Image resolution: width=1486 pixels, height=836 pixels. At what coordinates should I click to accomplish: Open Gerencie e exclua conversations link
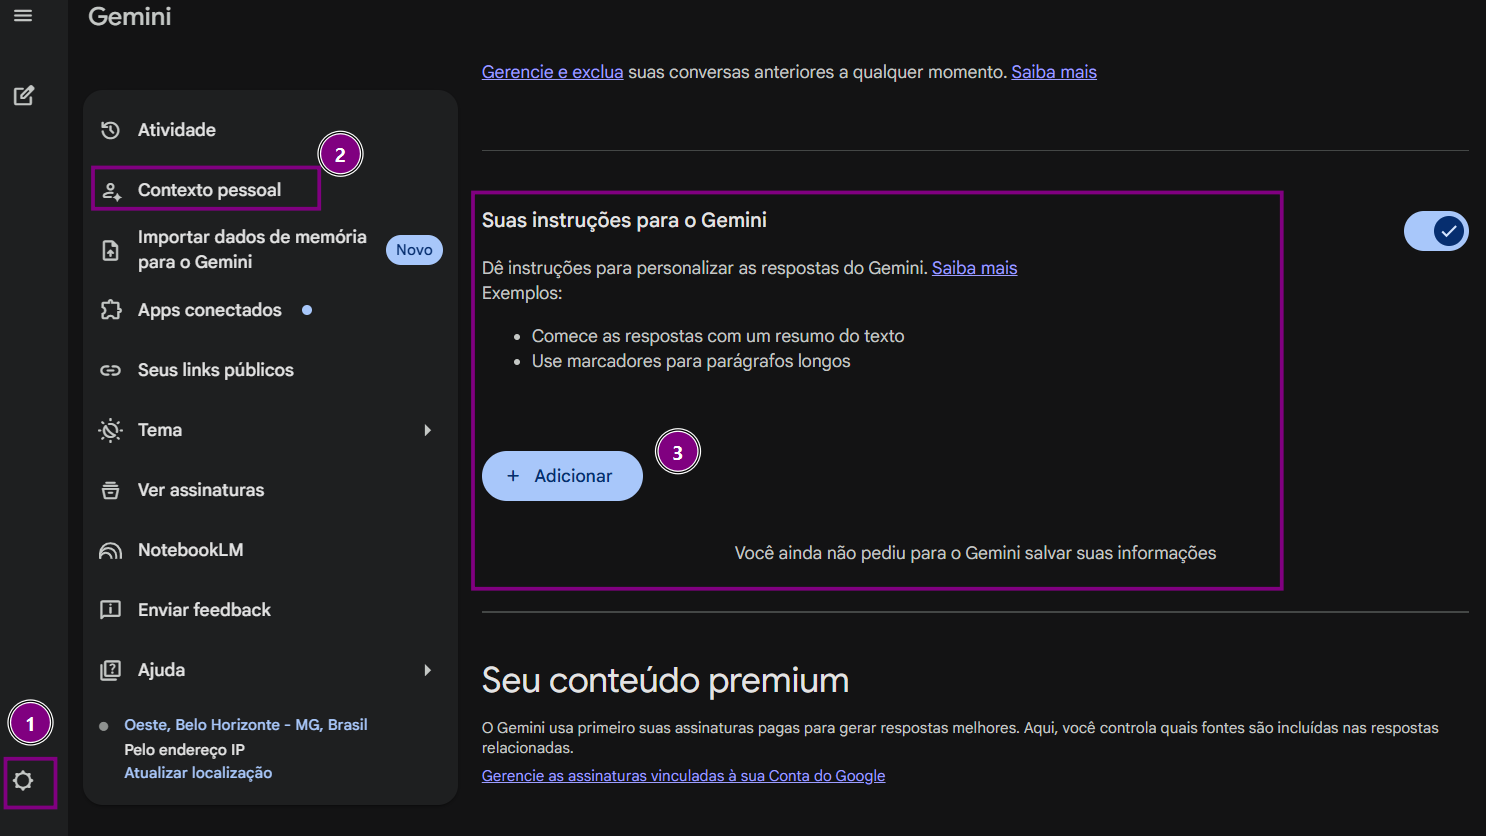point(552,71)
